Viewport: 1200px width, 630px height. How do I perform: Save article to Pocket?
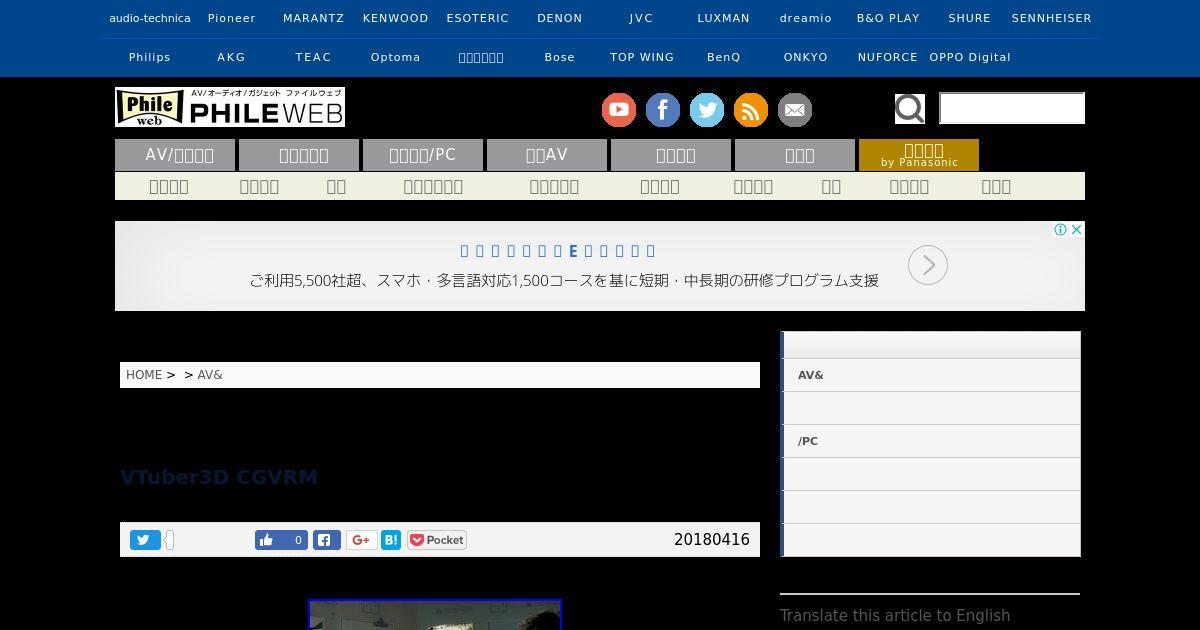click(x=437, y=540)
